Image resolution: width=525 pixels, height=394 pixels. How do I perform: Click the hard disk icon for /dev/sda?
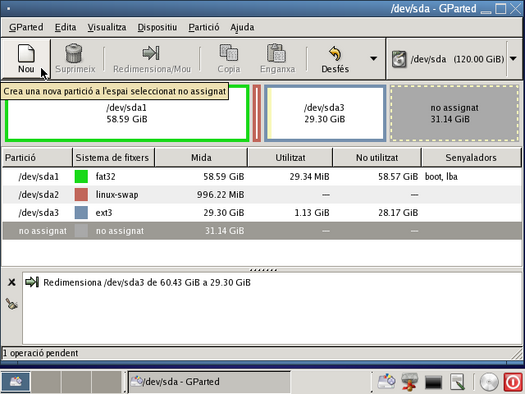coord(399,59)
